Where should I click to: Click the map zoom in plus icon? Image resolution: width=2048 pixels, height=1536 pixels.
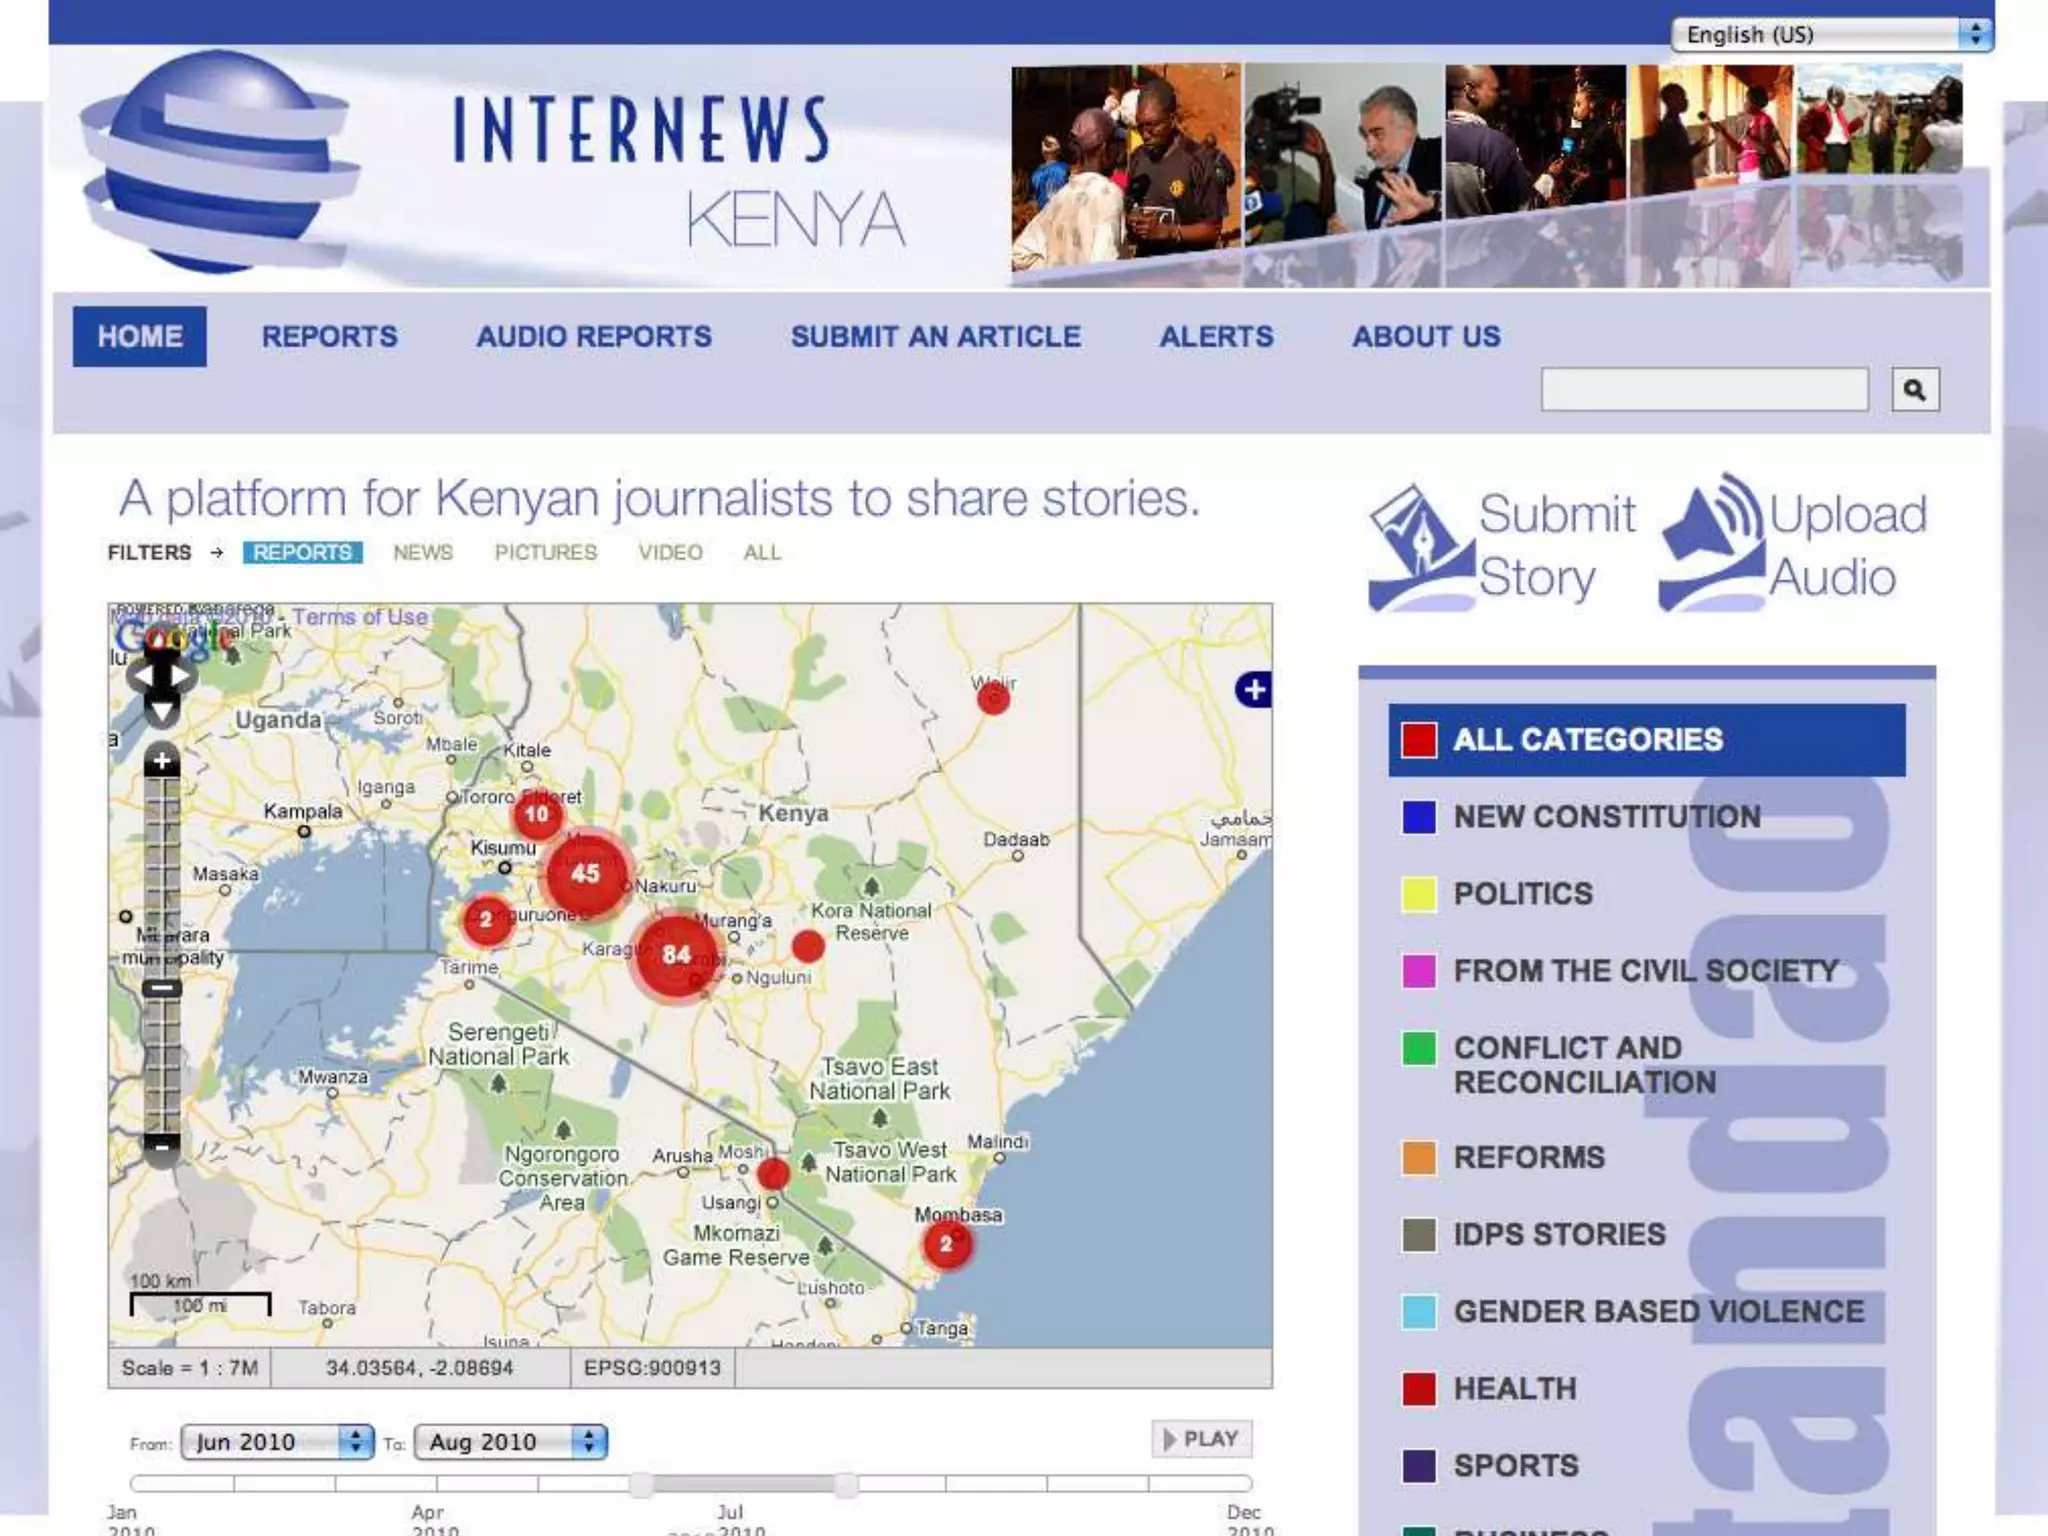(x=162, y=761)
